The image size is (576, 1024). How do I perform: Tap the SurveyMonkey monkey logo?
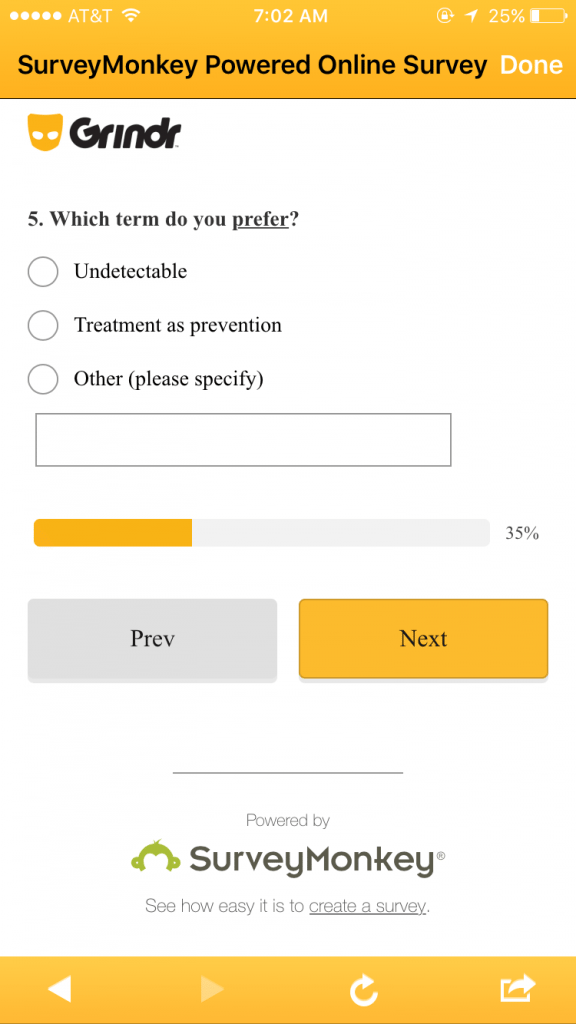(x=155, y=856)
